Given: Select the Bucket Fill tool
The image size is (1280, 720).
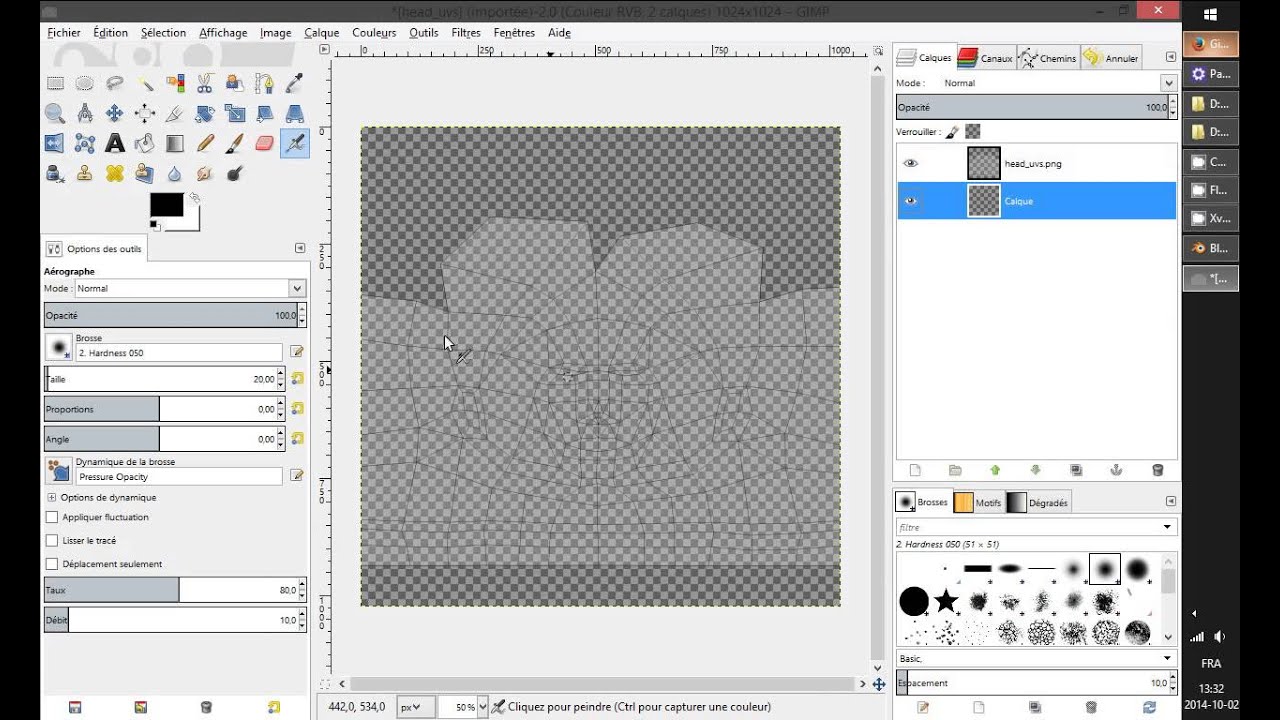Looking at the screenshot, I should (x=144, y=143).
